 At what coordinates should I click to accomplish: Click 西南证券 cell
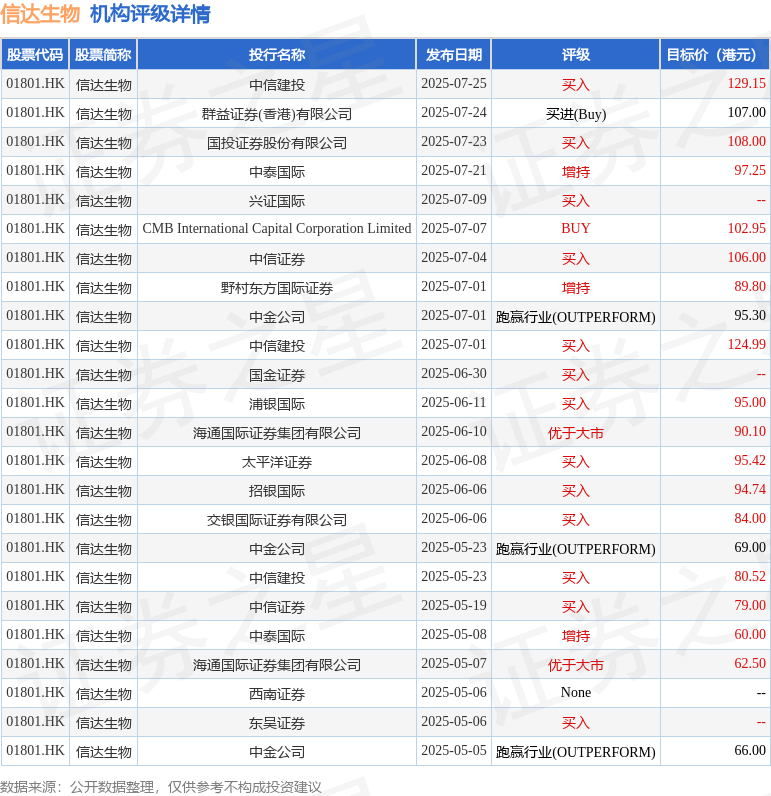click(277, 693)
